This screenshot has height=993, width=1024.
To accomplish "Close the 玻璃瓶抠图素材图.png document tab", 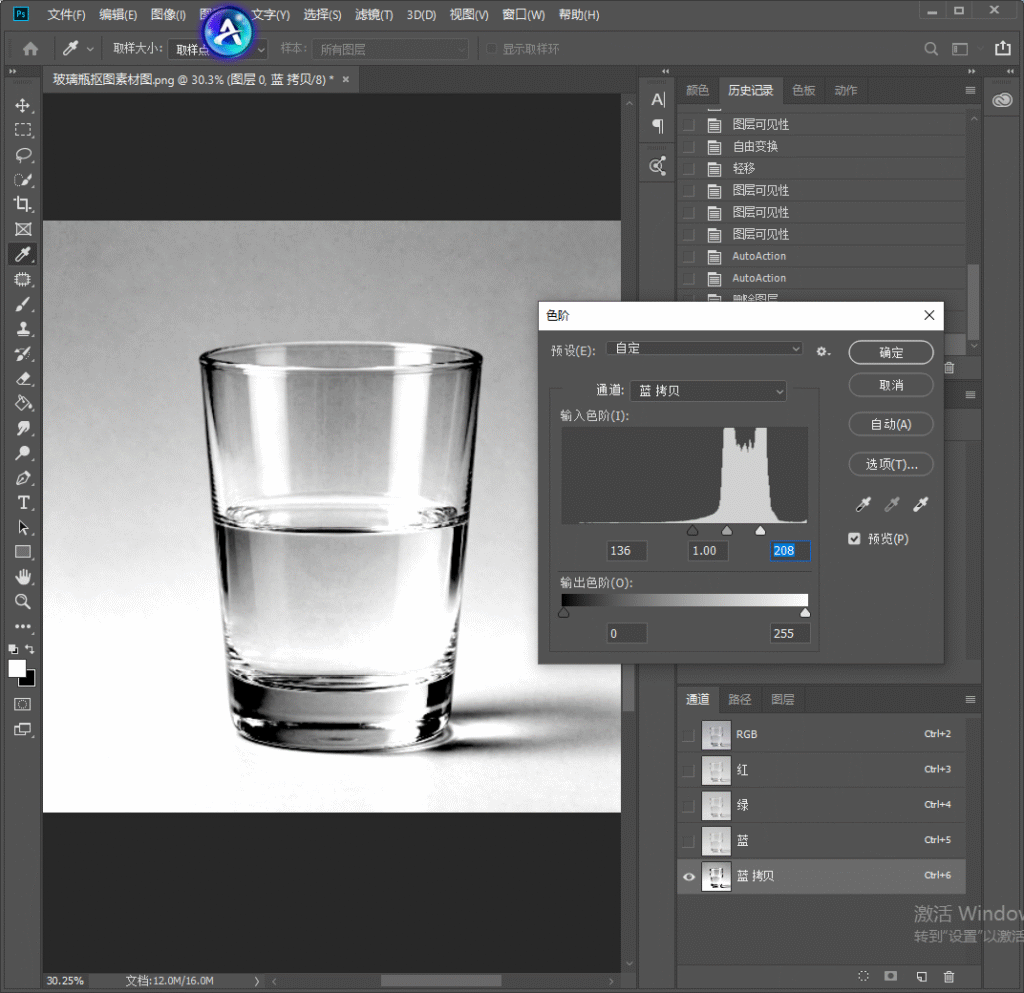I will (x=345, y=80).
